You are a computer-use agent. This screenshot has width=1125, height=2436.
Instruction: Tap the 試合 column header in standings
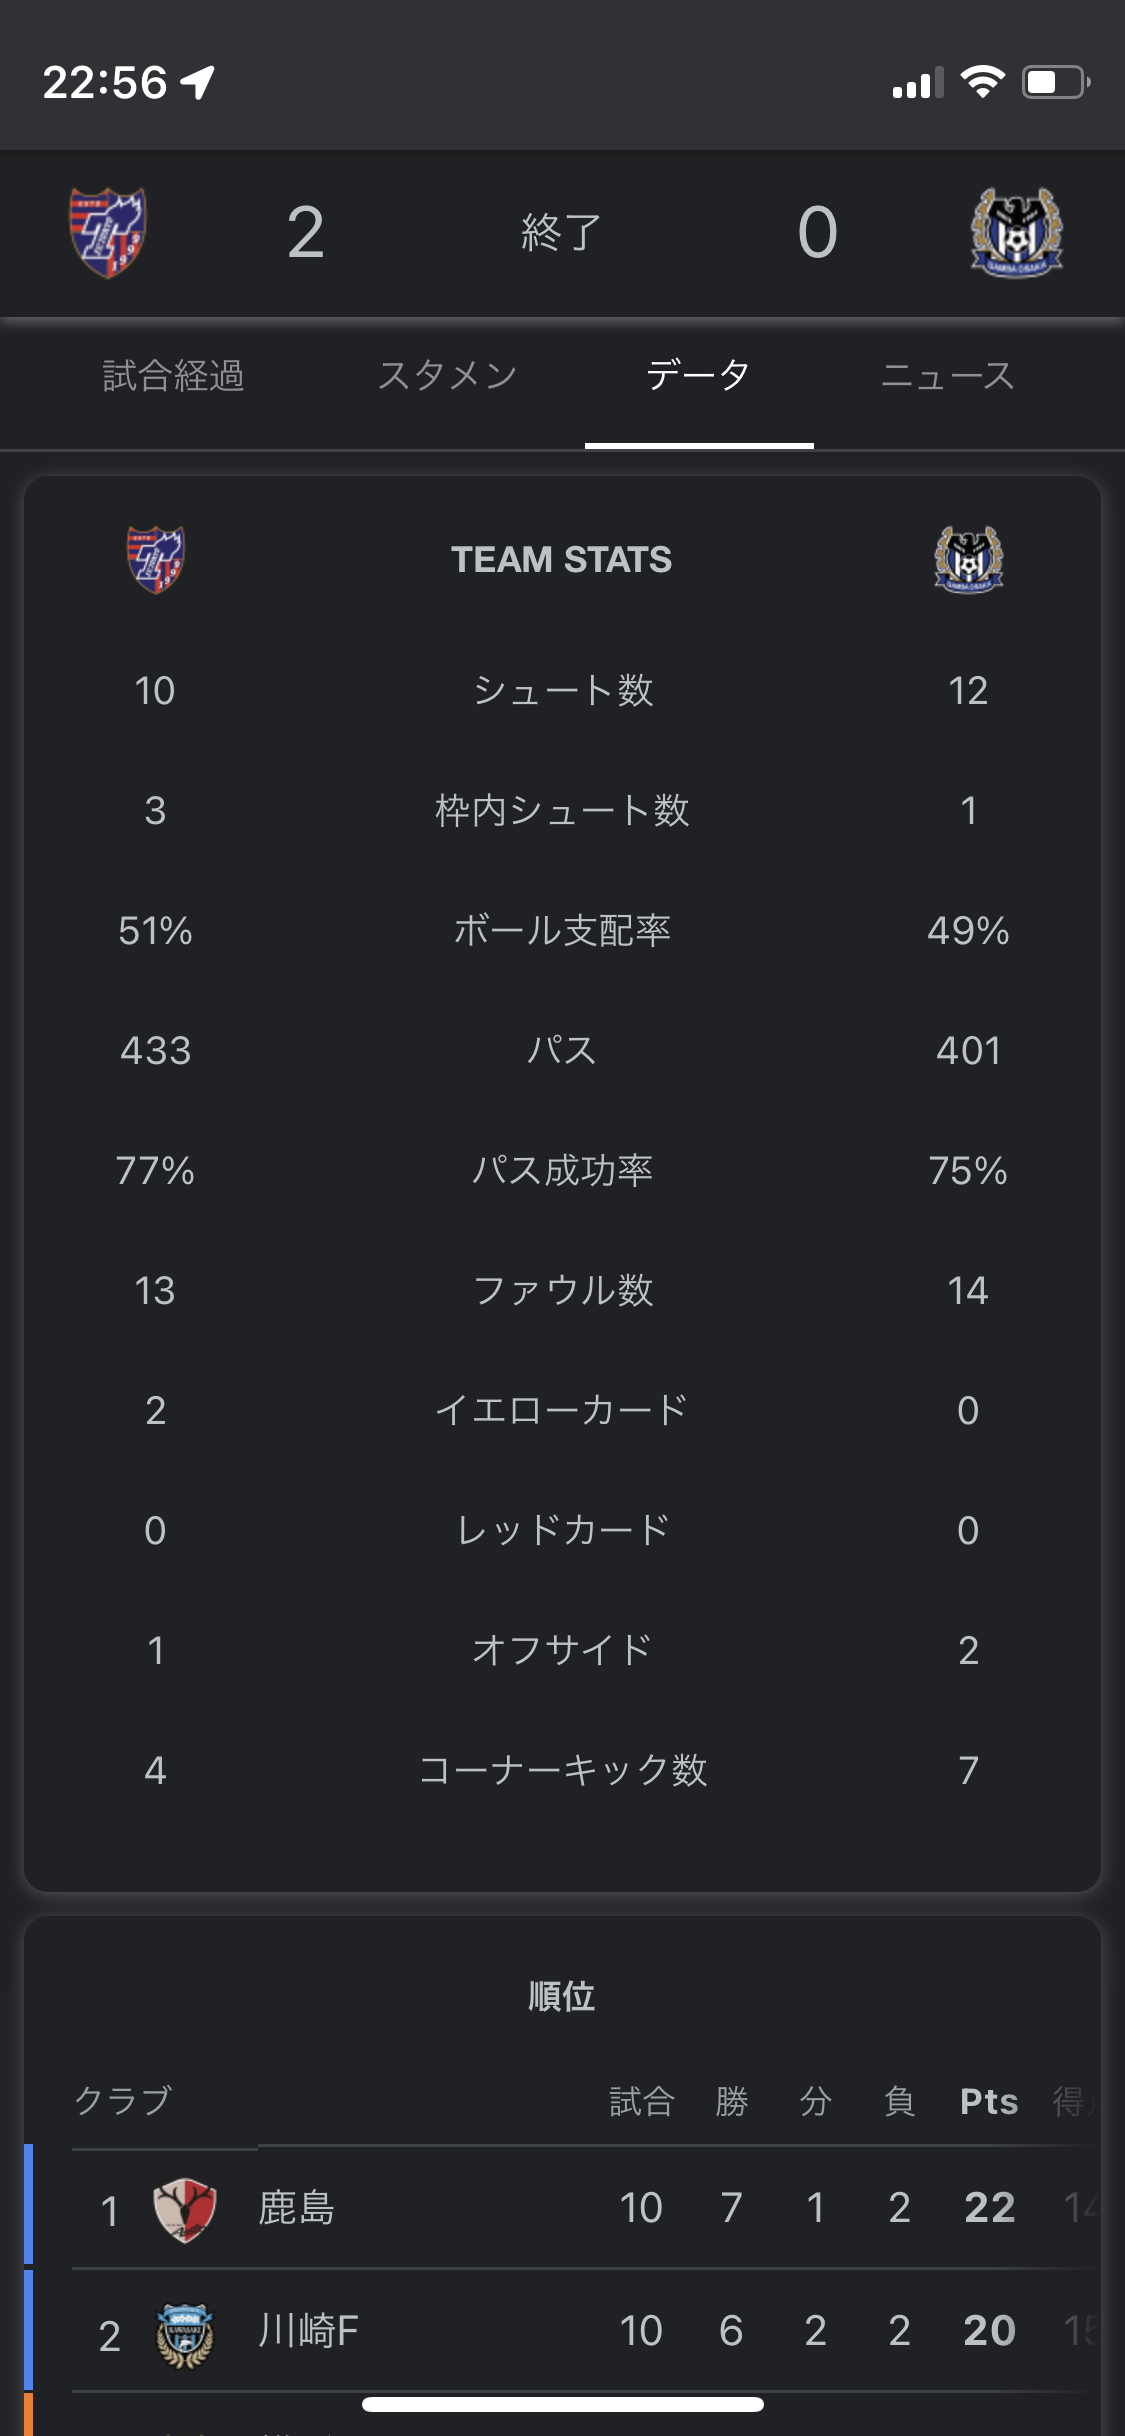pyautogui.click(x=641, y=2101)
